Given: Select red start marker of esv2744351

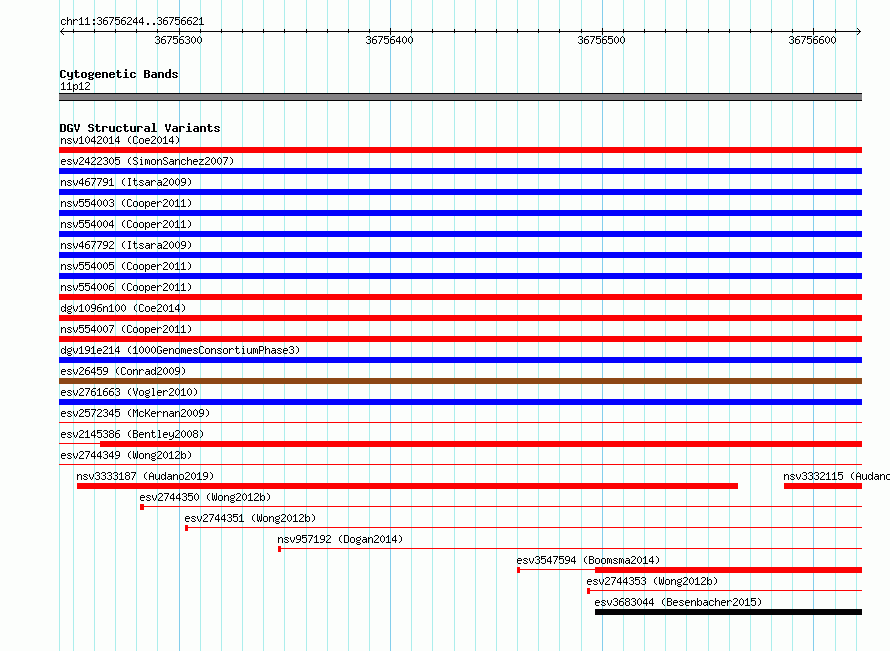Looking at the screenshot, I should click(x=187, y=528).
